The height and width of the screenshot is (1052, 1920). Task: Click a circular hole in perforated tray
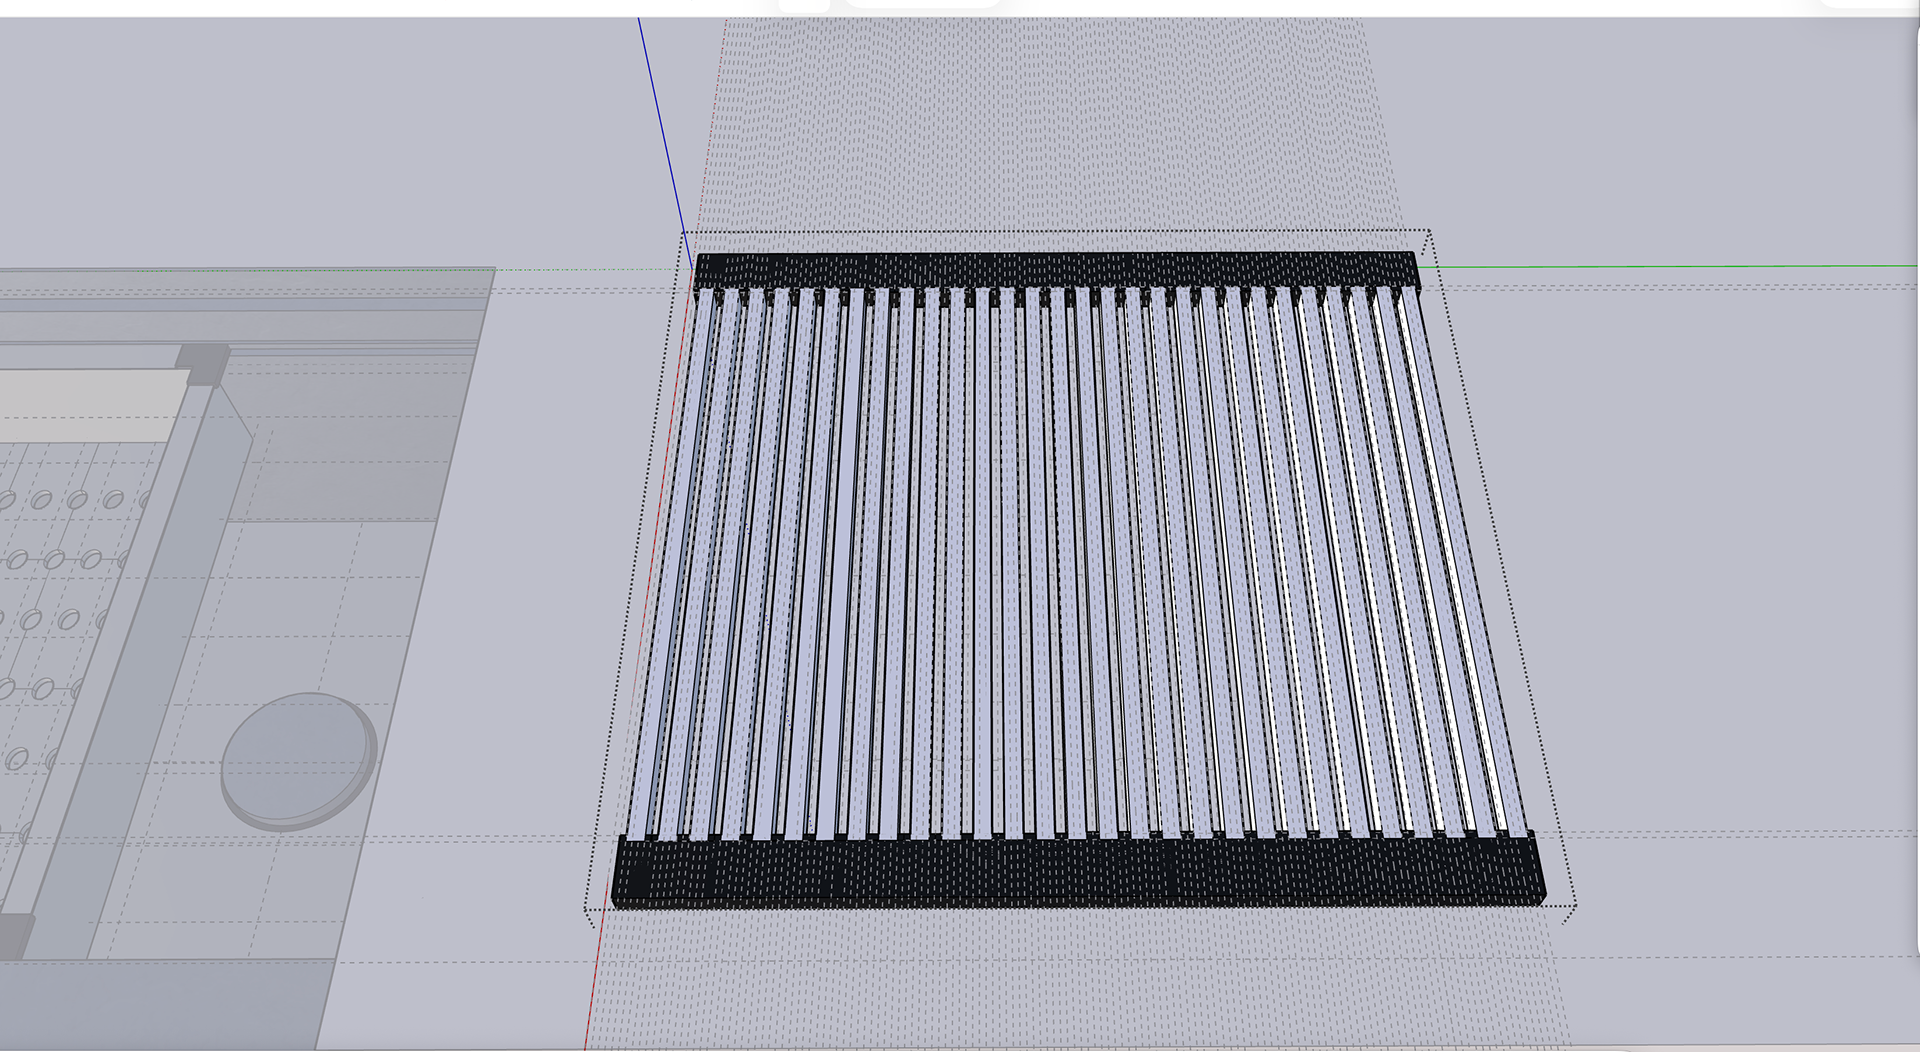coord(41,499)
